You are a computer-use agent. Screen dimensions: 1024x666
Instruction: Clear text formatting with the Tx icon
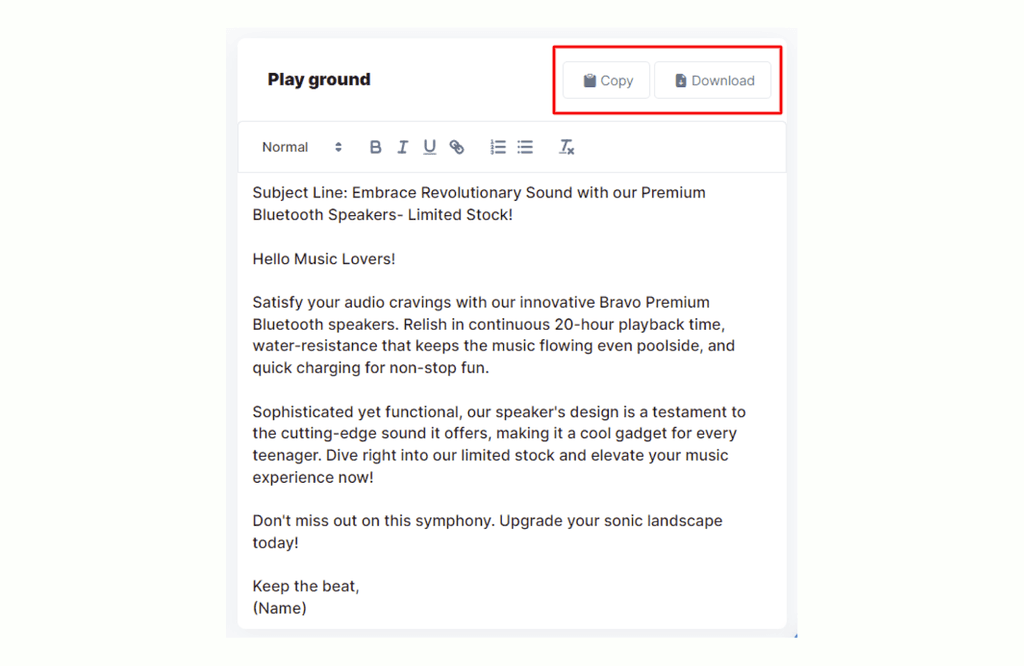tap(566, 146)
